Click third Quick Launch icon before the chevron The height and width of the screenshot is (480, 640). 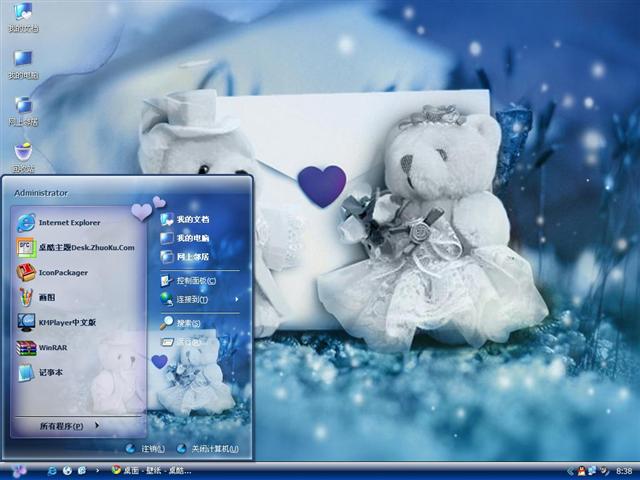coord(82,471)
